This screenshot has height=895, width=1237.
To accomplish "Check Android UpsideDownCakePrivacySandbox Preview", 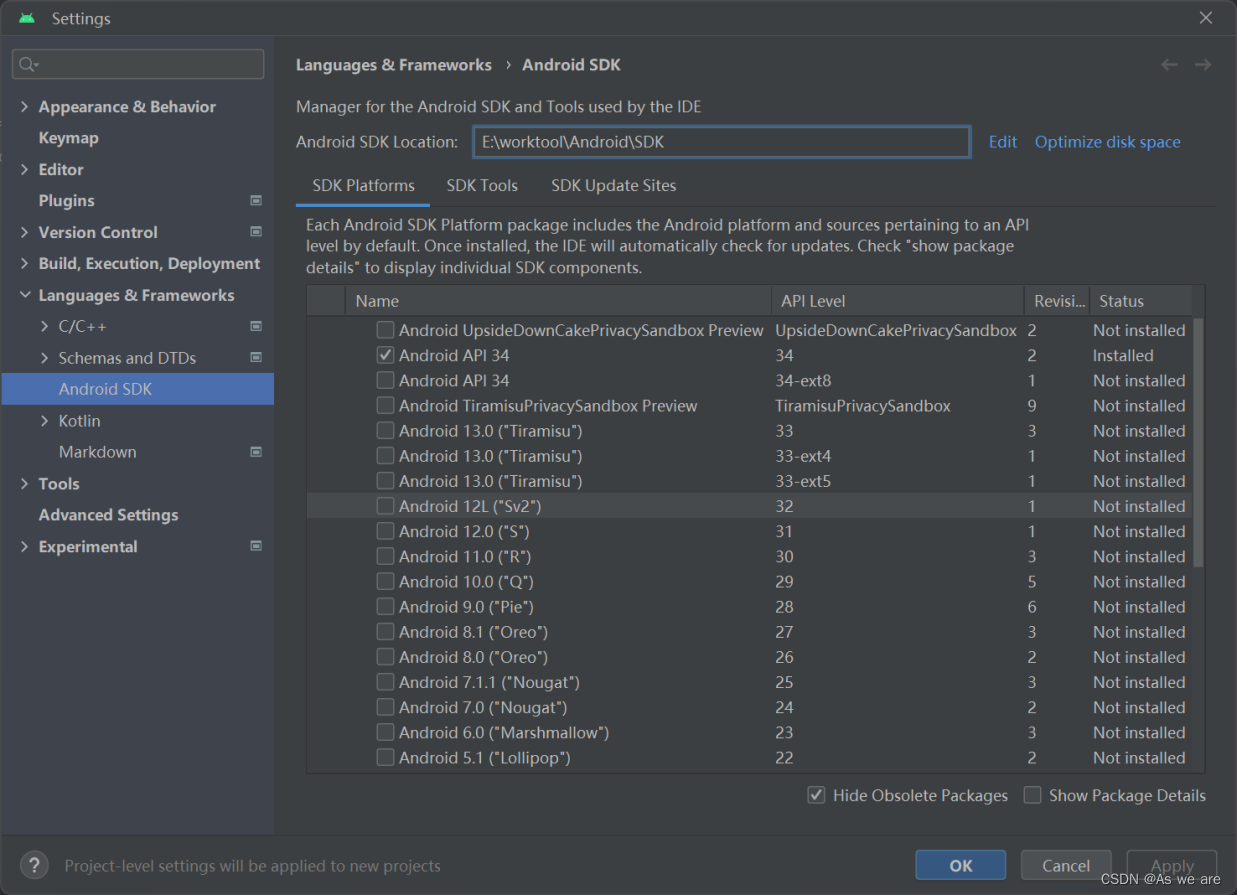I will (385, 330).
